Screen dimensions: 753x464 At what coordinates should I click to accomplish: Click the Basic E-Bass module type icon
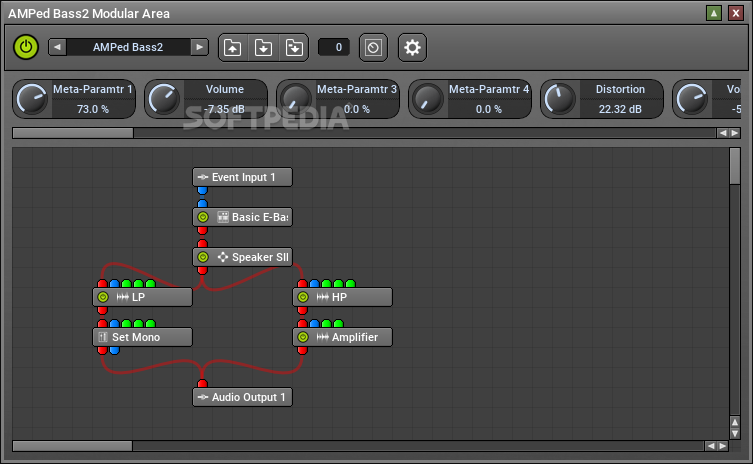(223, 217)
